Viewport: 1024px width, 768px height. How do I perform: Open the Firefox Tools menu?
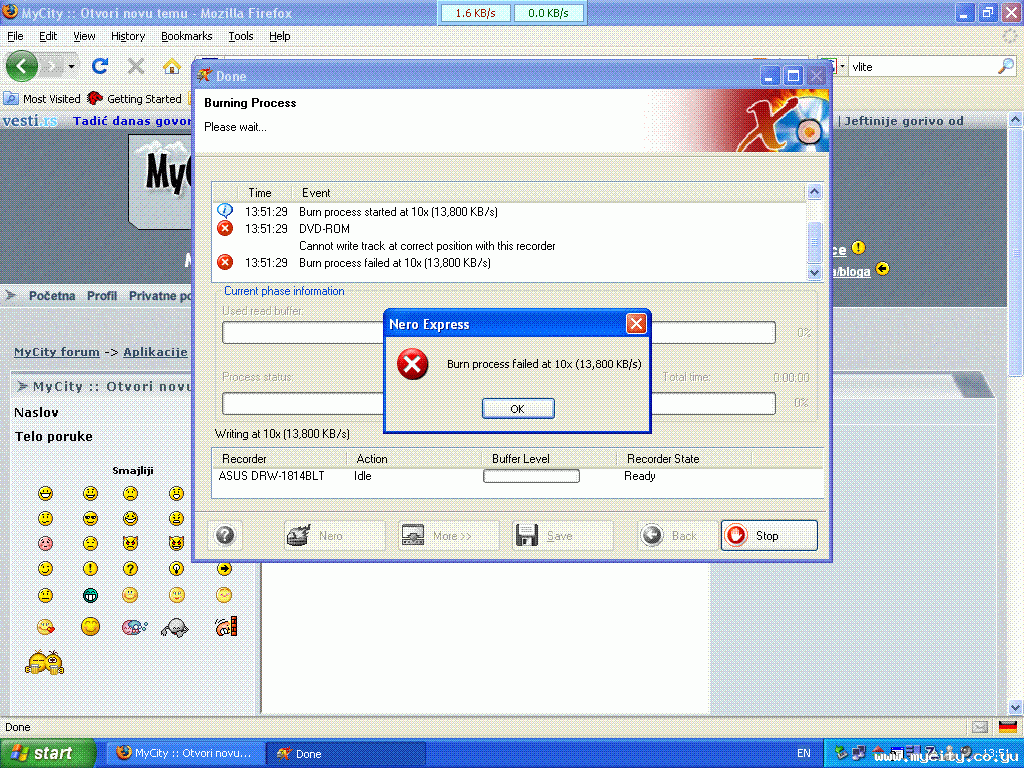240,37
